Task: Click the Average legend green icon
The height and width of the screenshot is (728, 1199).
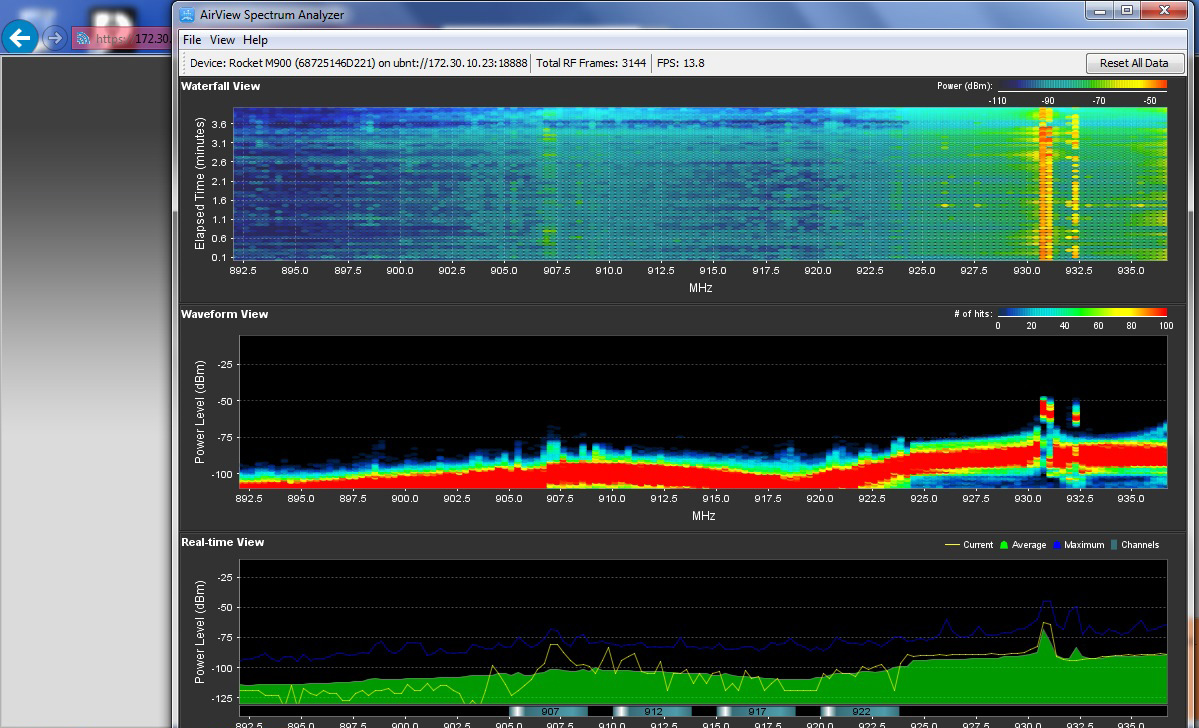Action: [x=1004, y=545]
